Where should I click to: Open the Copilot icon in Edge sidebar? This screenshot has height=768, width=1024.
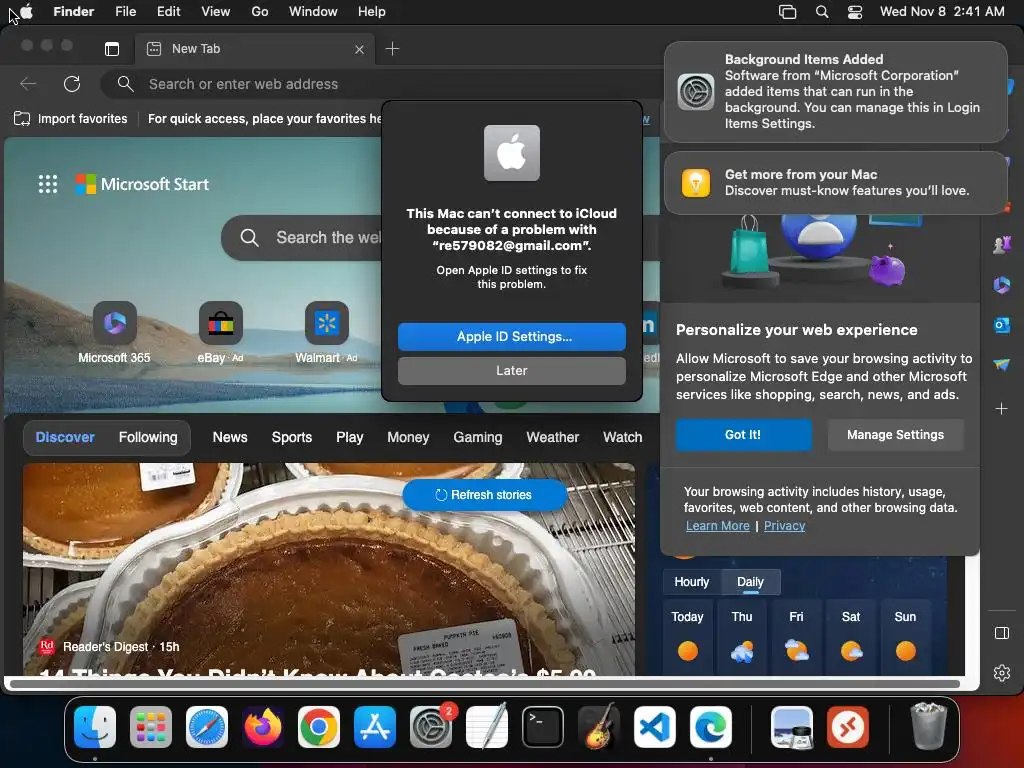point(1002,285)
